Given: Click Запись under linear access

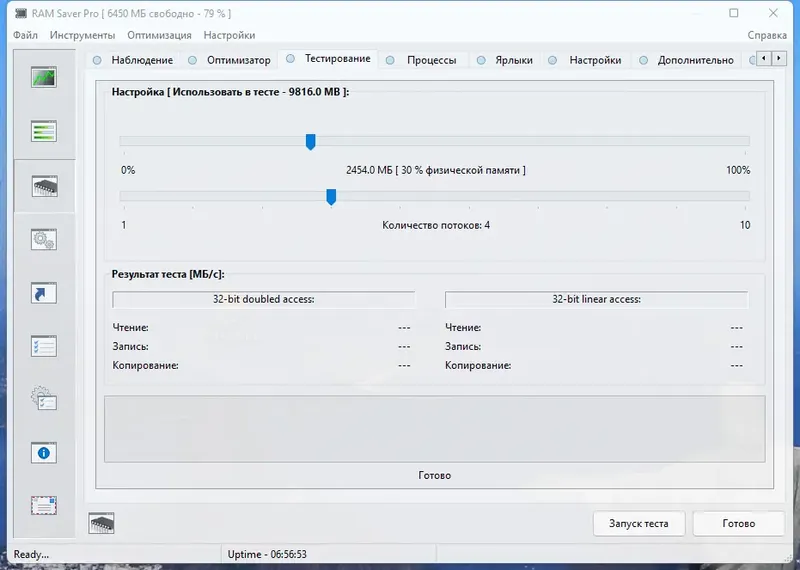Looking at the screenshot, I should 463,346.
